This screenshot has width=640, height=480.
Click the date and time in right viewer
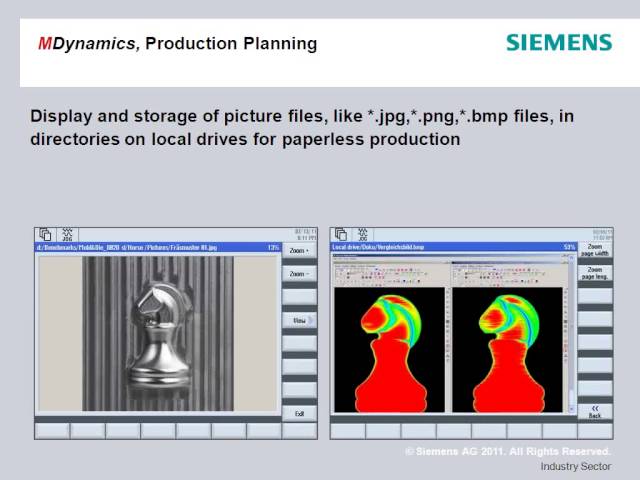tap(602, 235)
